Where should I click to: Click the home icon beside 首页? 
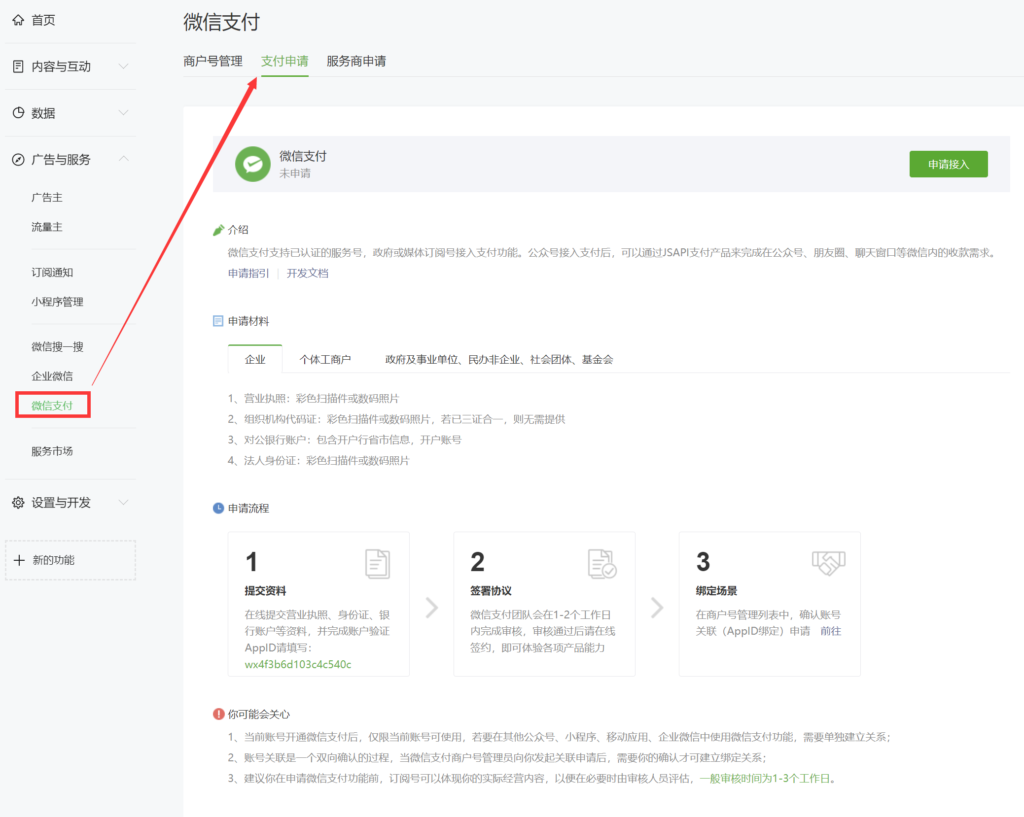pos(18,20)
